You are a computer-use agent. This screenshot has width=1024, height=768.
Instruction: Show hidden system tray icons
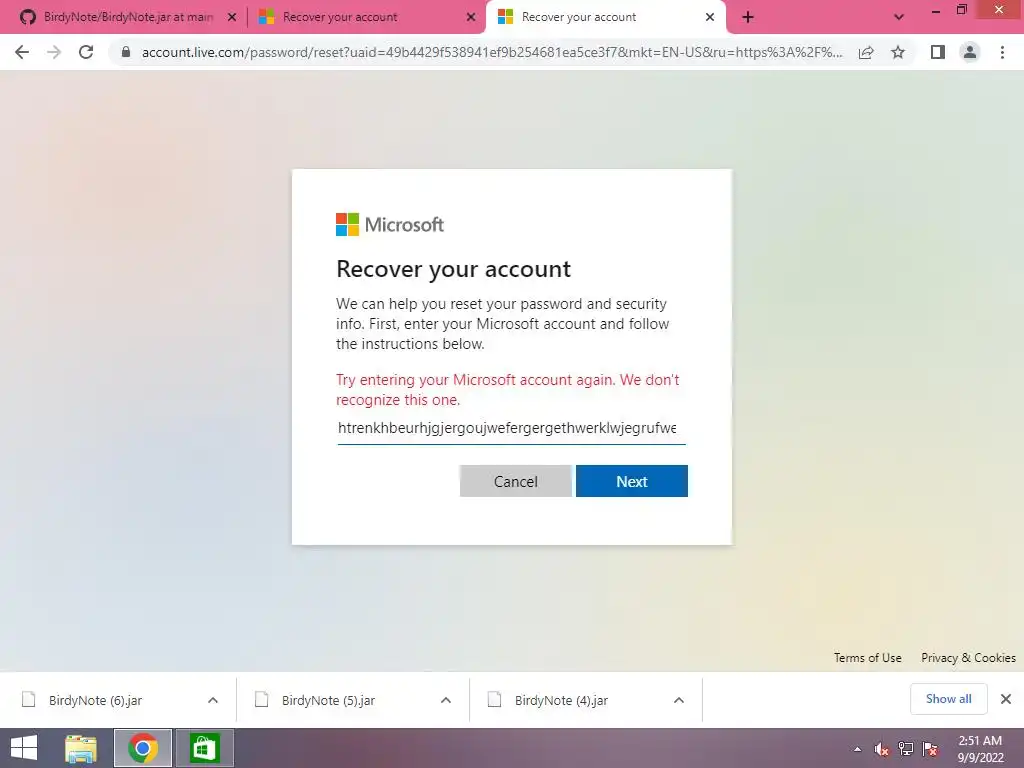857,749
